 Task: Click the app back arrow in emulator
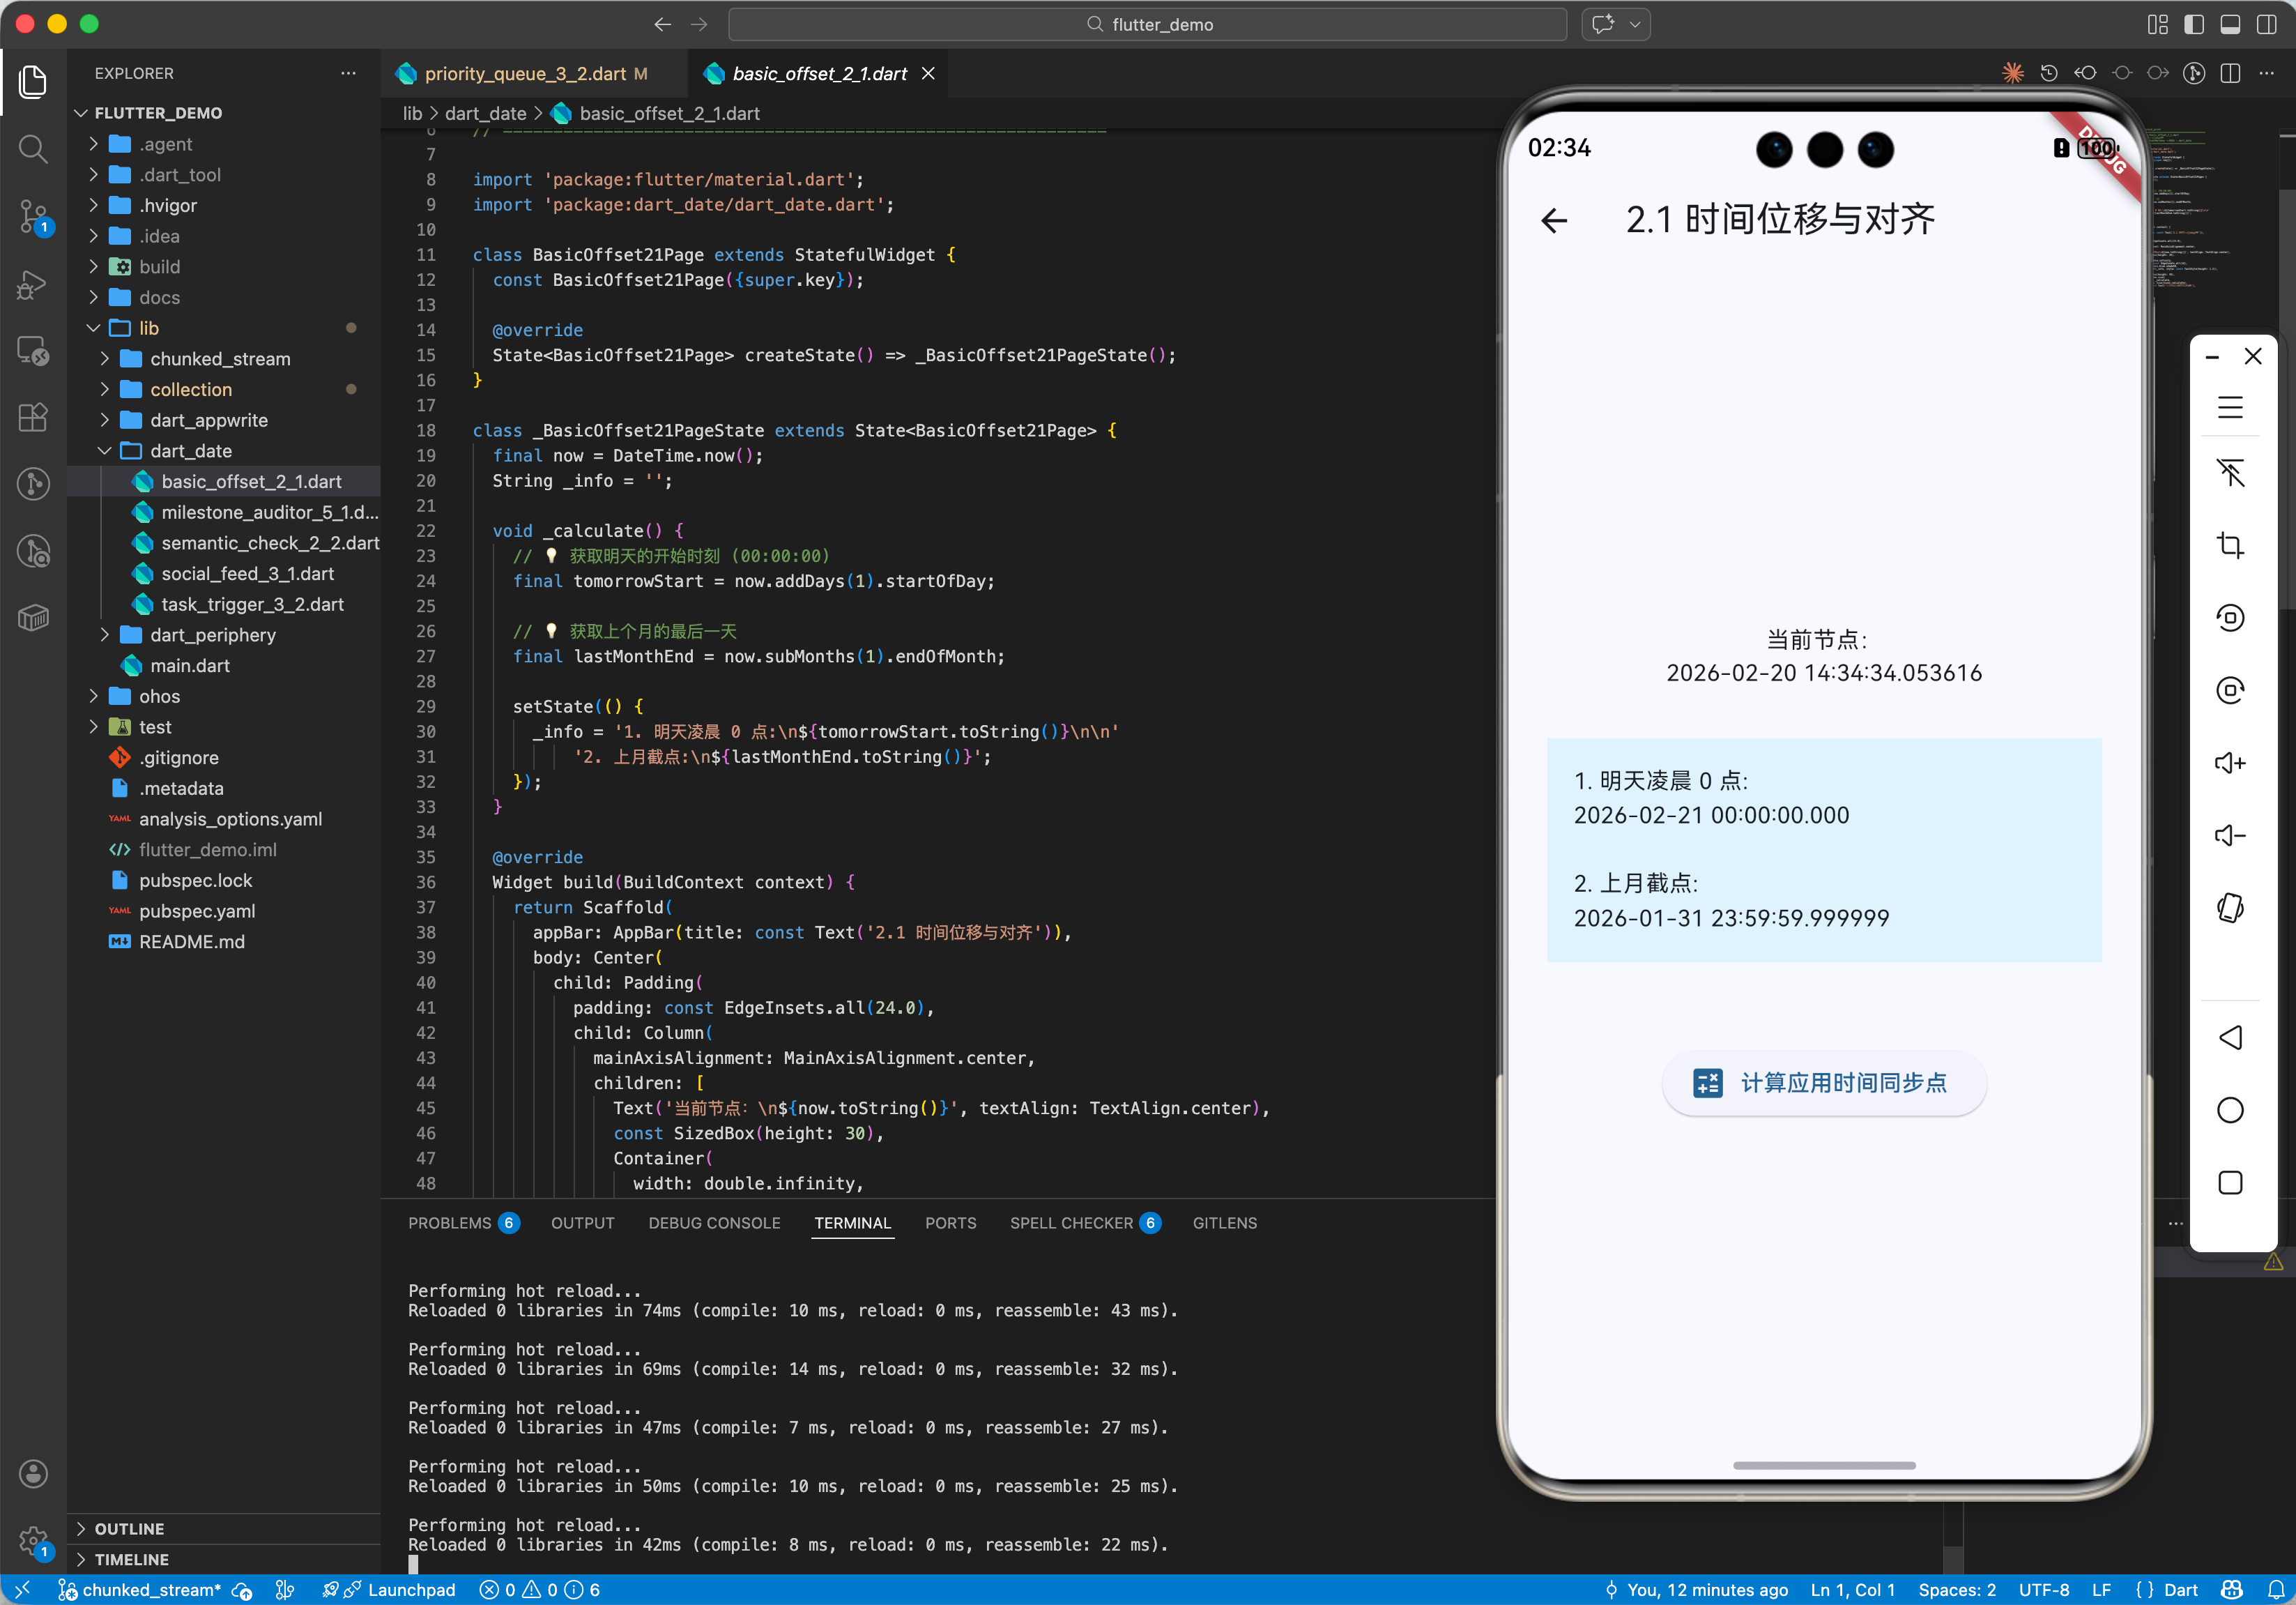click(1554, 220)
